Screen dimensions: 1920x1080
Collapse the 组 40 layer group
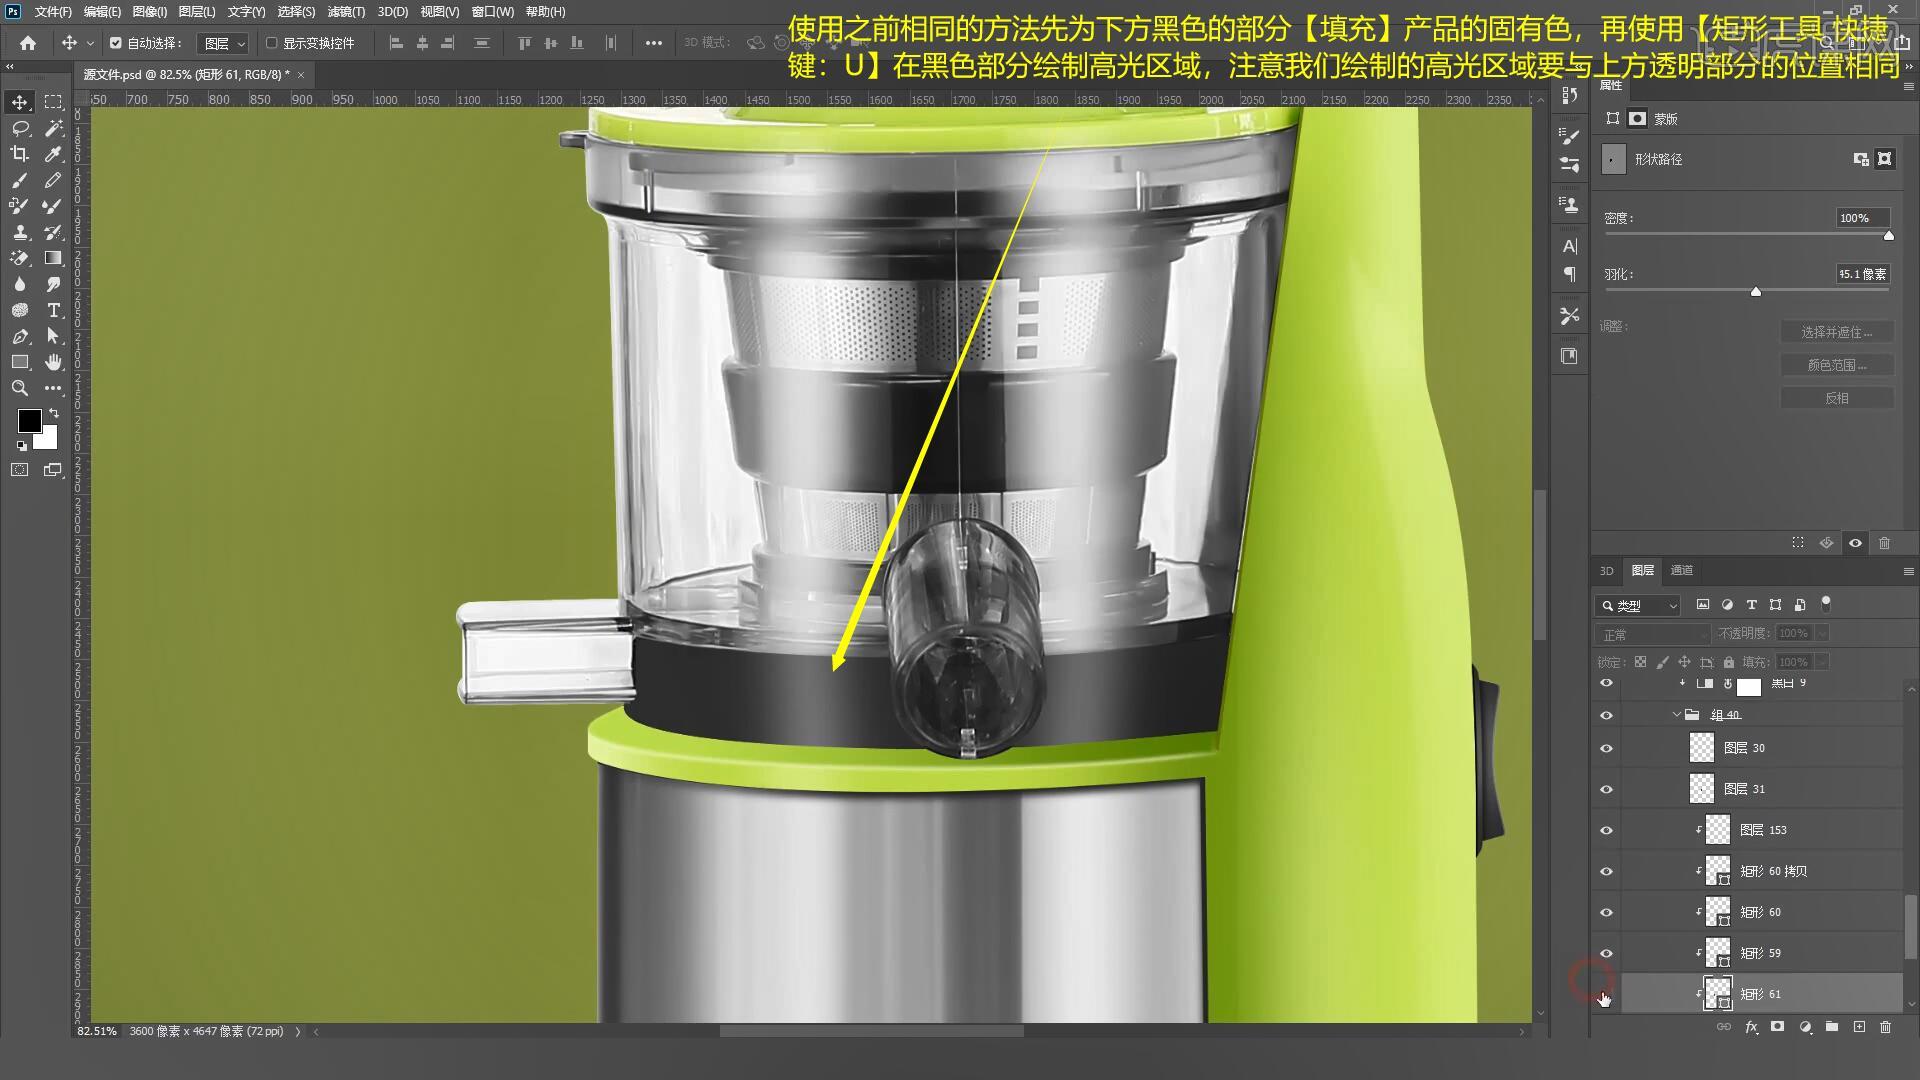tap(1677, 715)
